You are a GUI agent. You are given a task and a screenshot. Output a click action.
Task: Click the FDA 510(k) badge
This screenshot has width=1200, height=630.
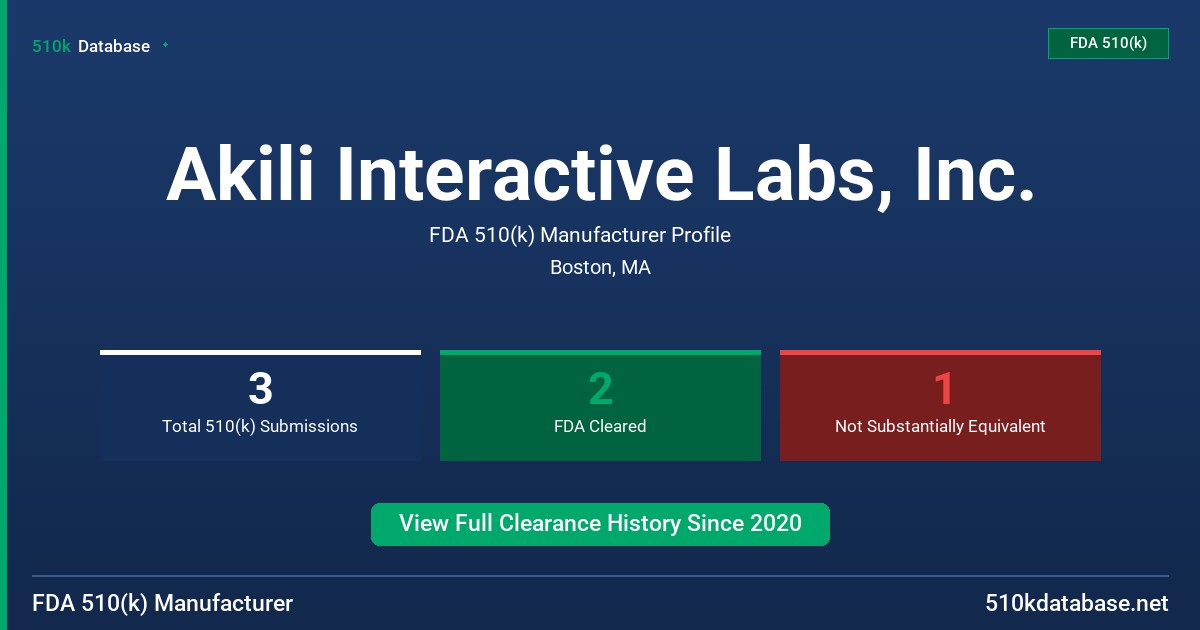pyautogui.click(x=1108, y=43)
